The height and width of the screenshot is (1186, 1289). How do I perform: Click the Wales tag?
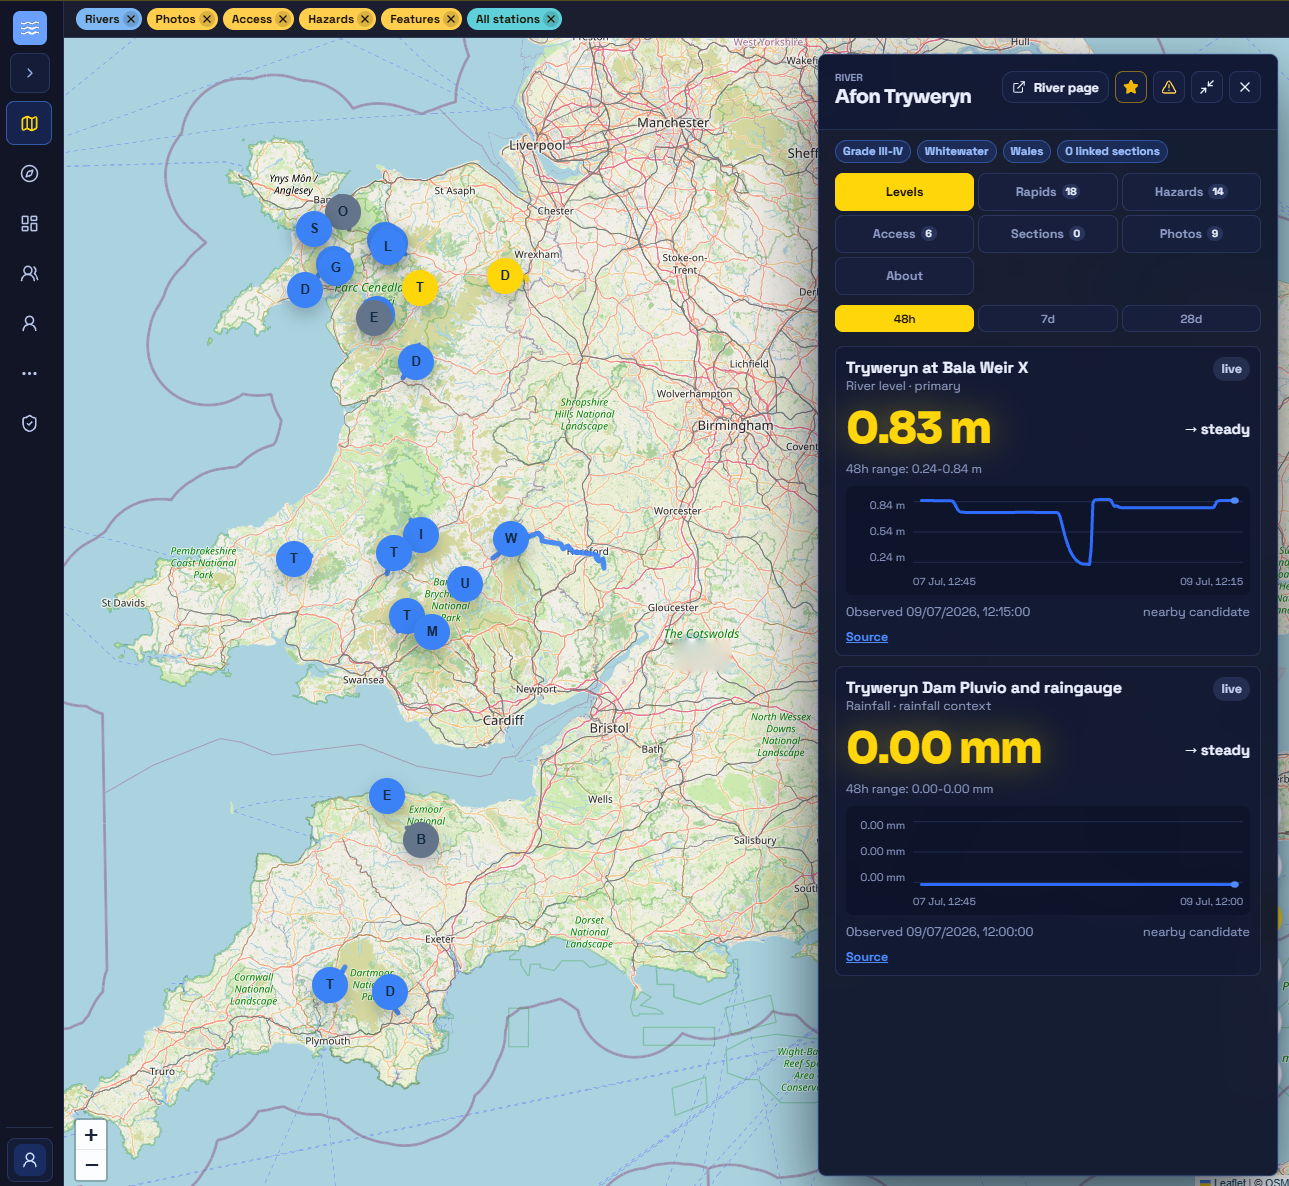click(x=1027, y=152)
